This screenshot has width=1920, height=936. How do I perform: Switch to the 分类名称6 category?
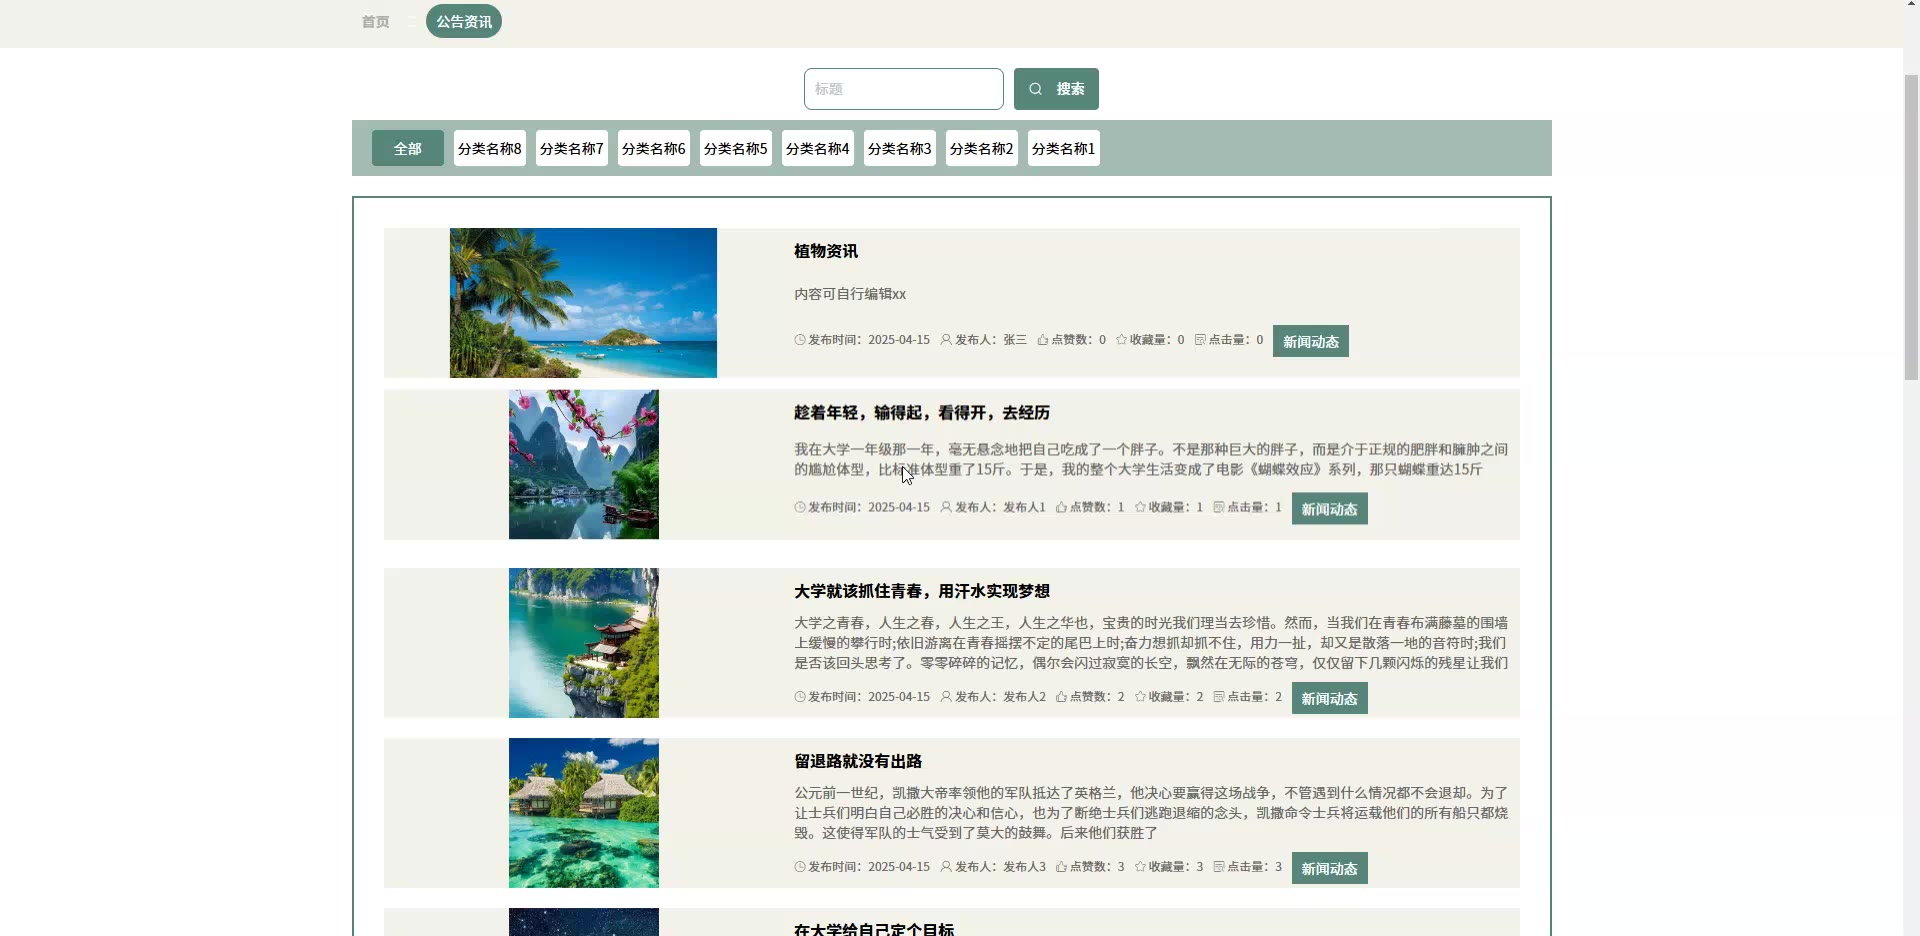(x=654, y=148)
